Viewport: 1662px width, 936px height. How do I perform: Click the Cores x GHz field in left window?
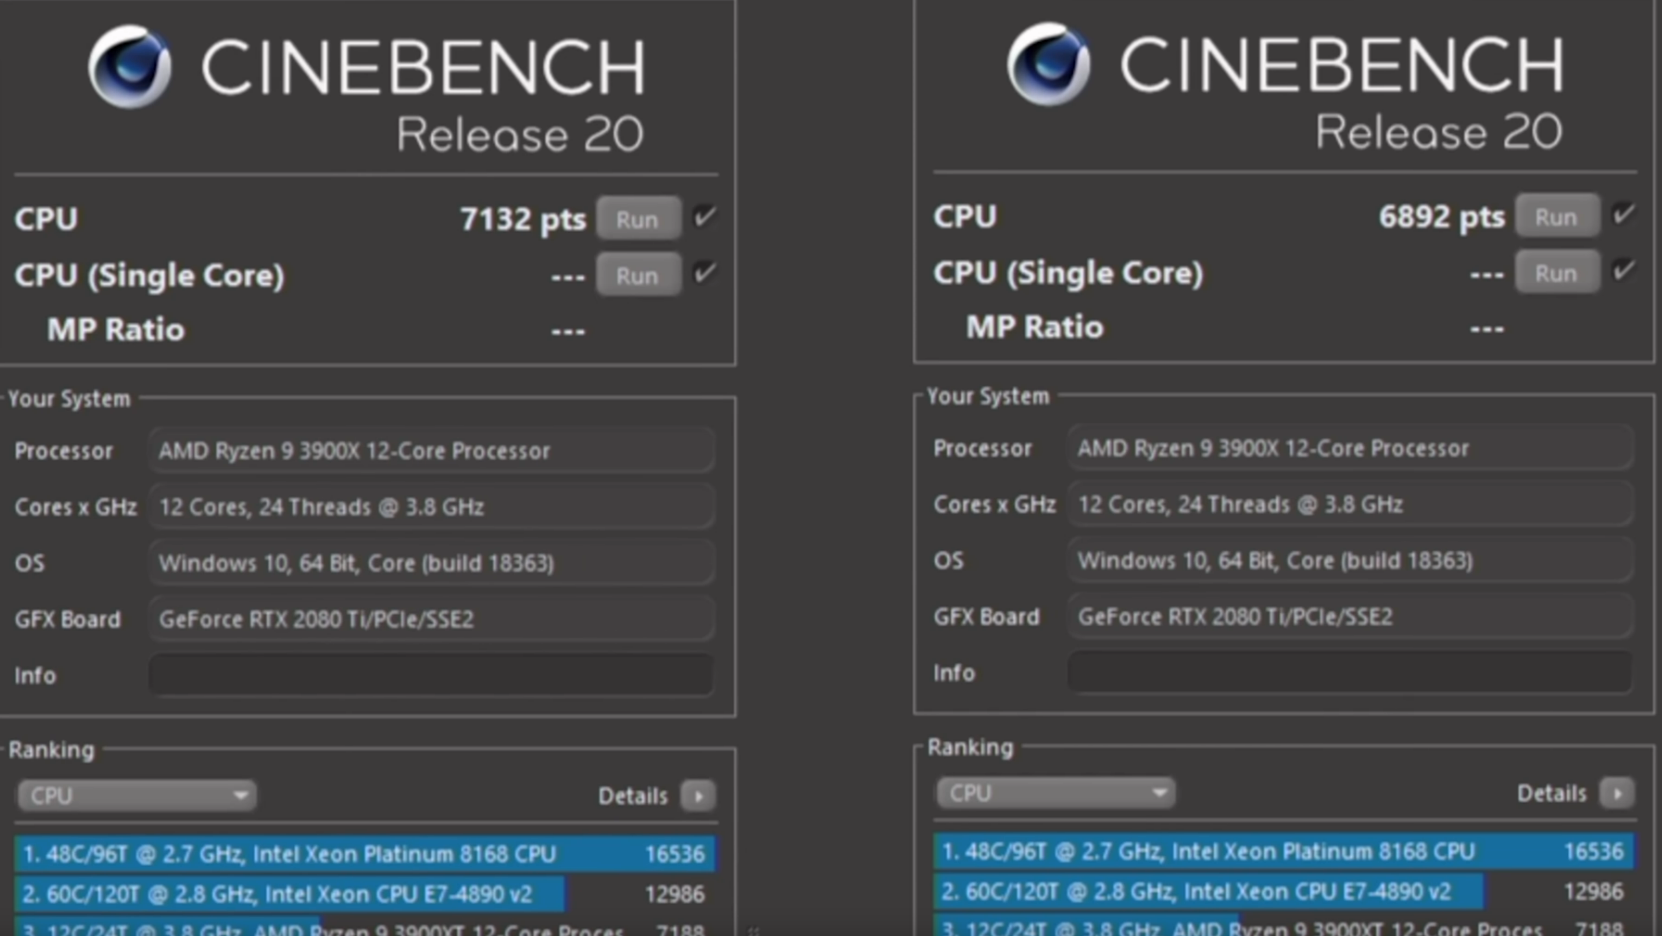tap(432, 507)
